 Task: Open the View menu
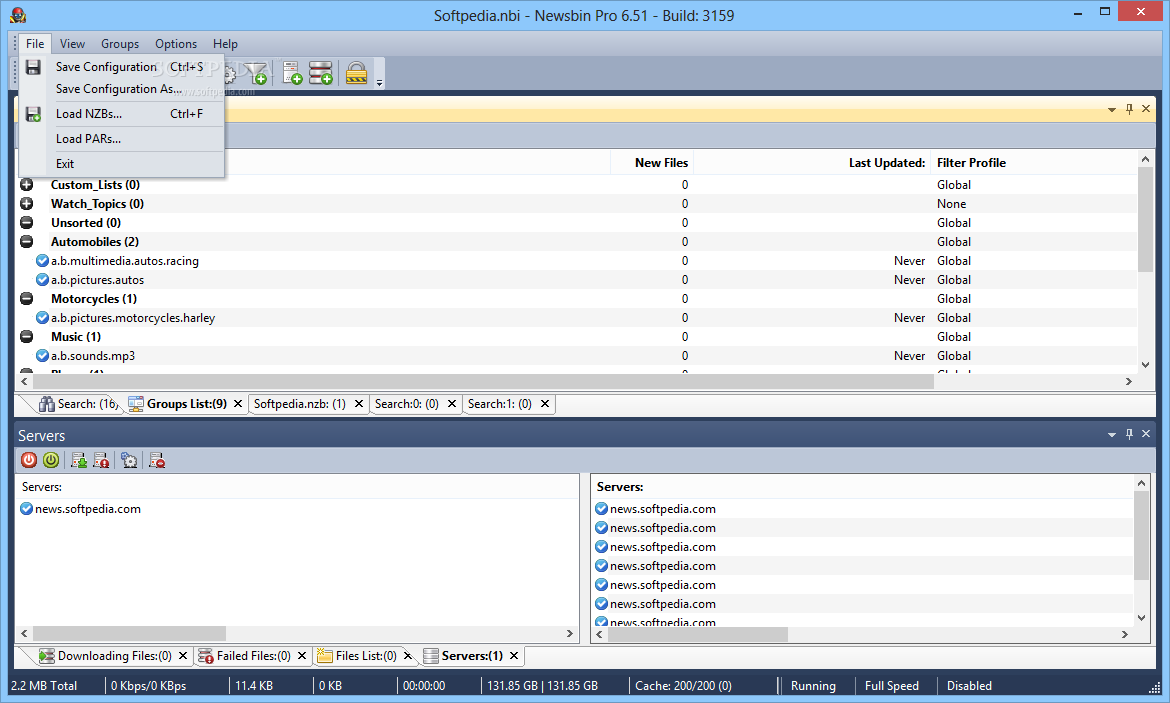[72, 44]
